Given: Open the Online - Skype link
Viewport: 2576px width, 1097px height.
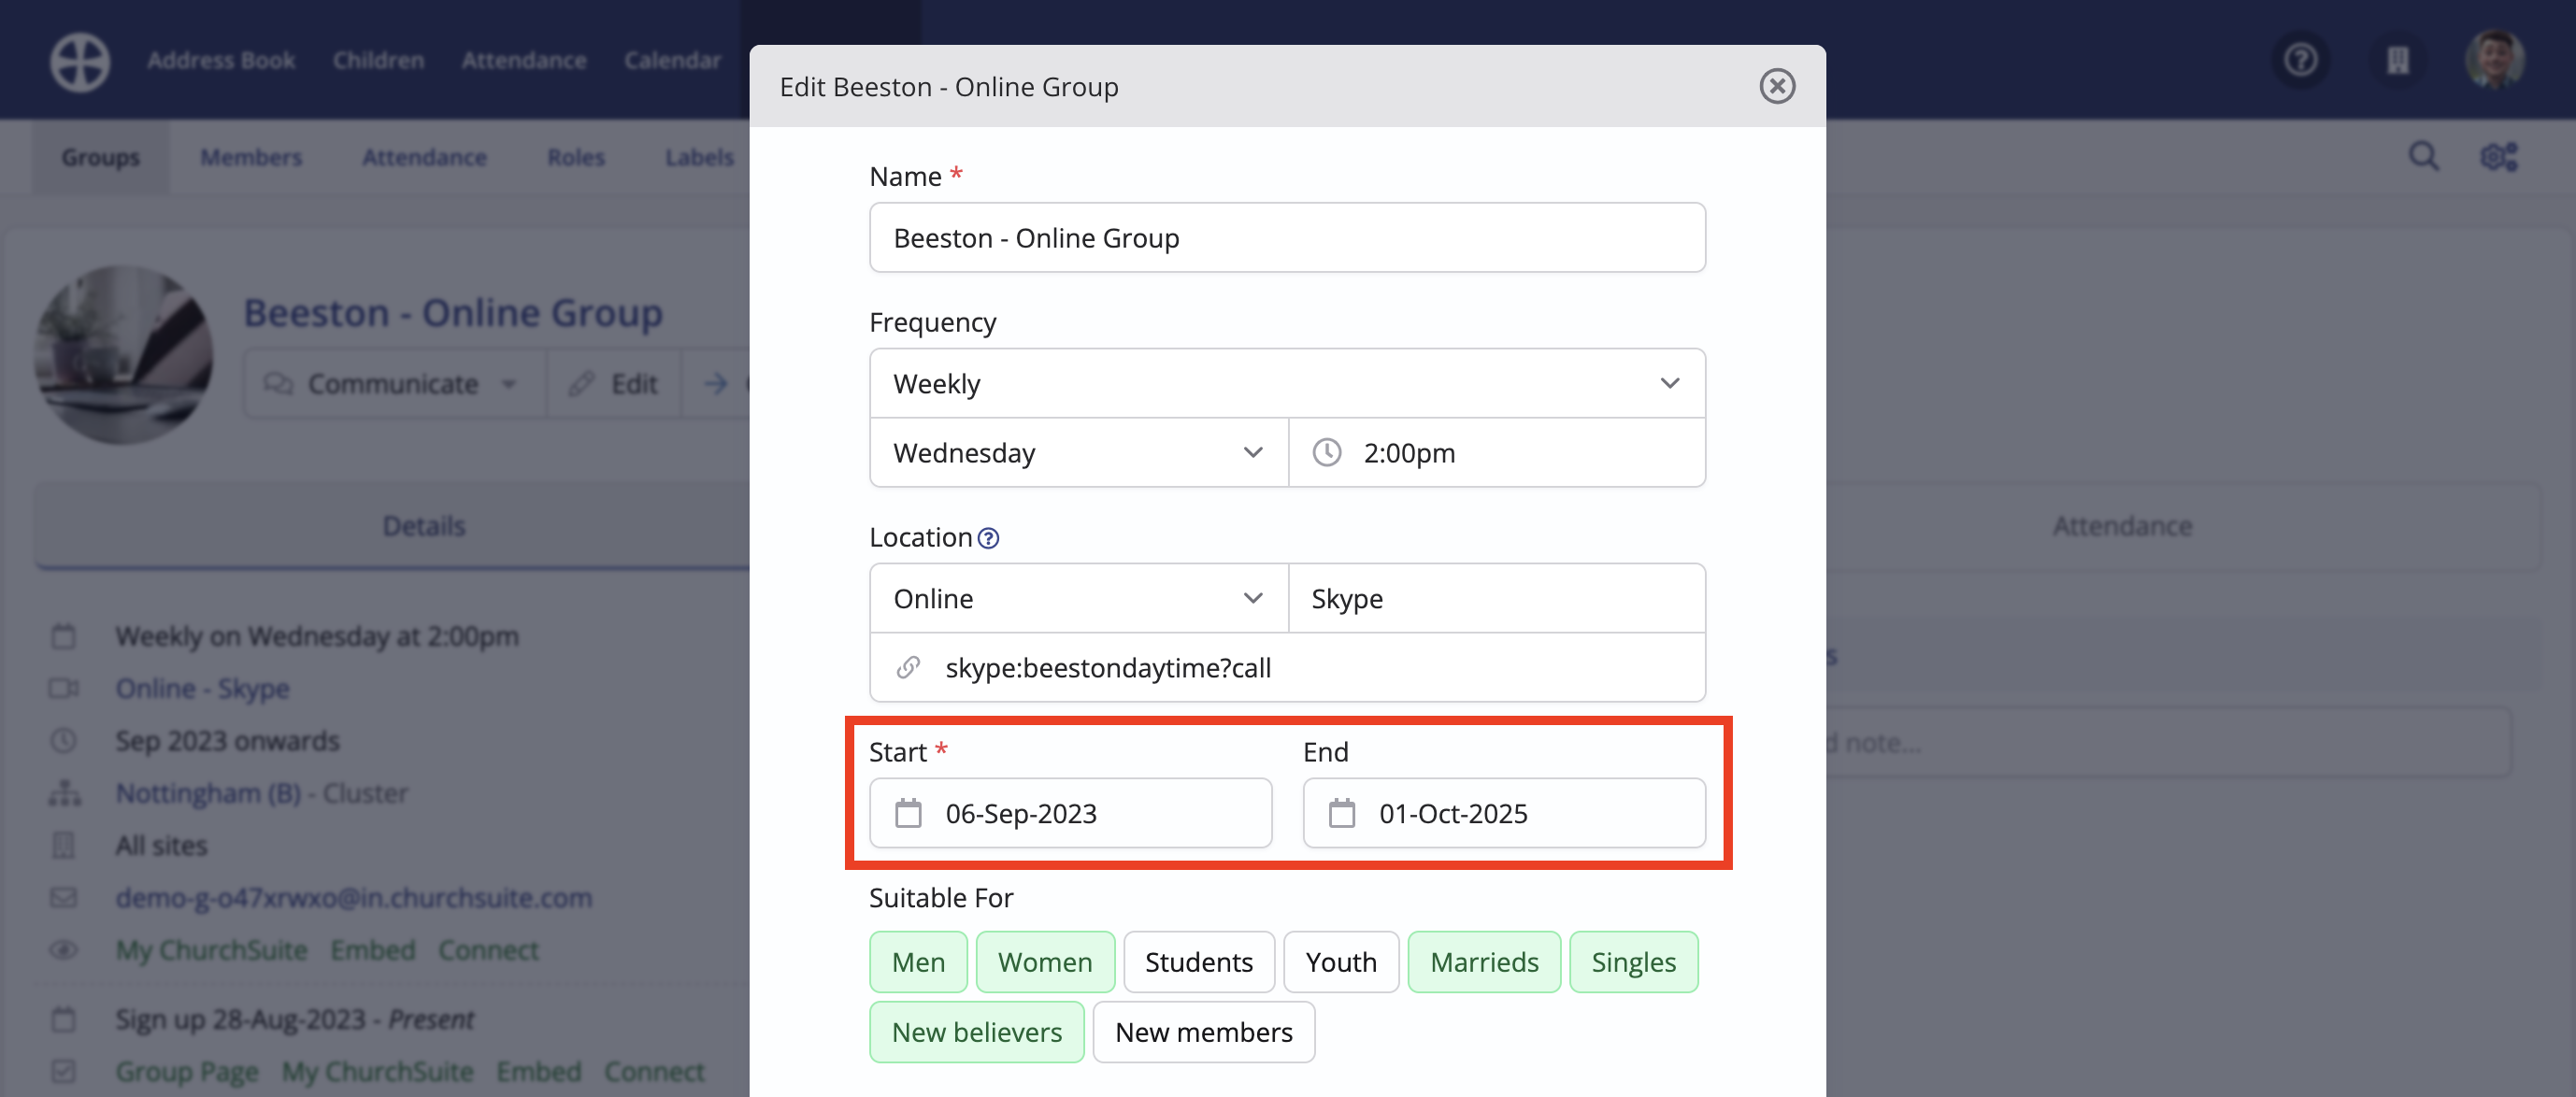Looking at the screenshot, I should pyautogui.click(x=203, y=688).
